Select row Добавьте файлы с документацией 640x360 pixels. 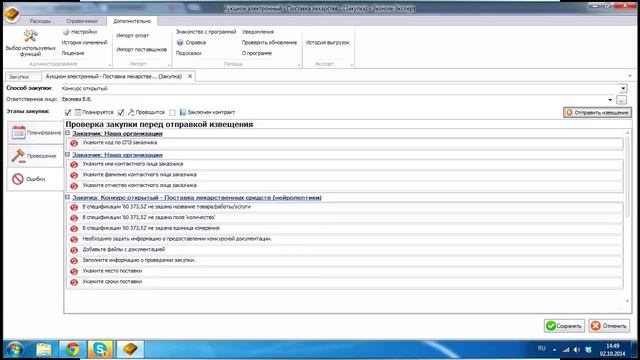[344, 249]
